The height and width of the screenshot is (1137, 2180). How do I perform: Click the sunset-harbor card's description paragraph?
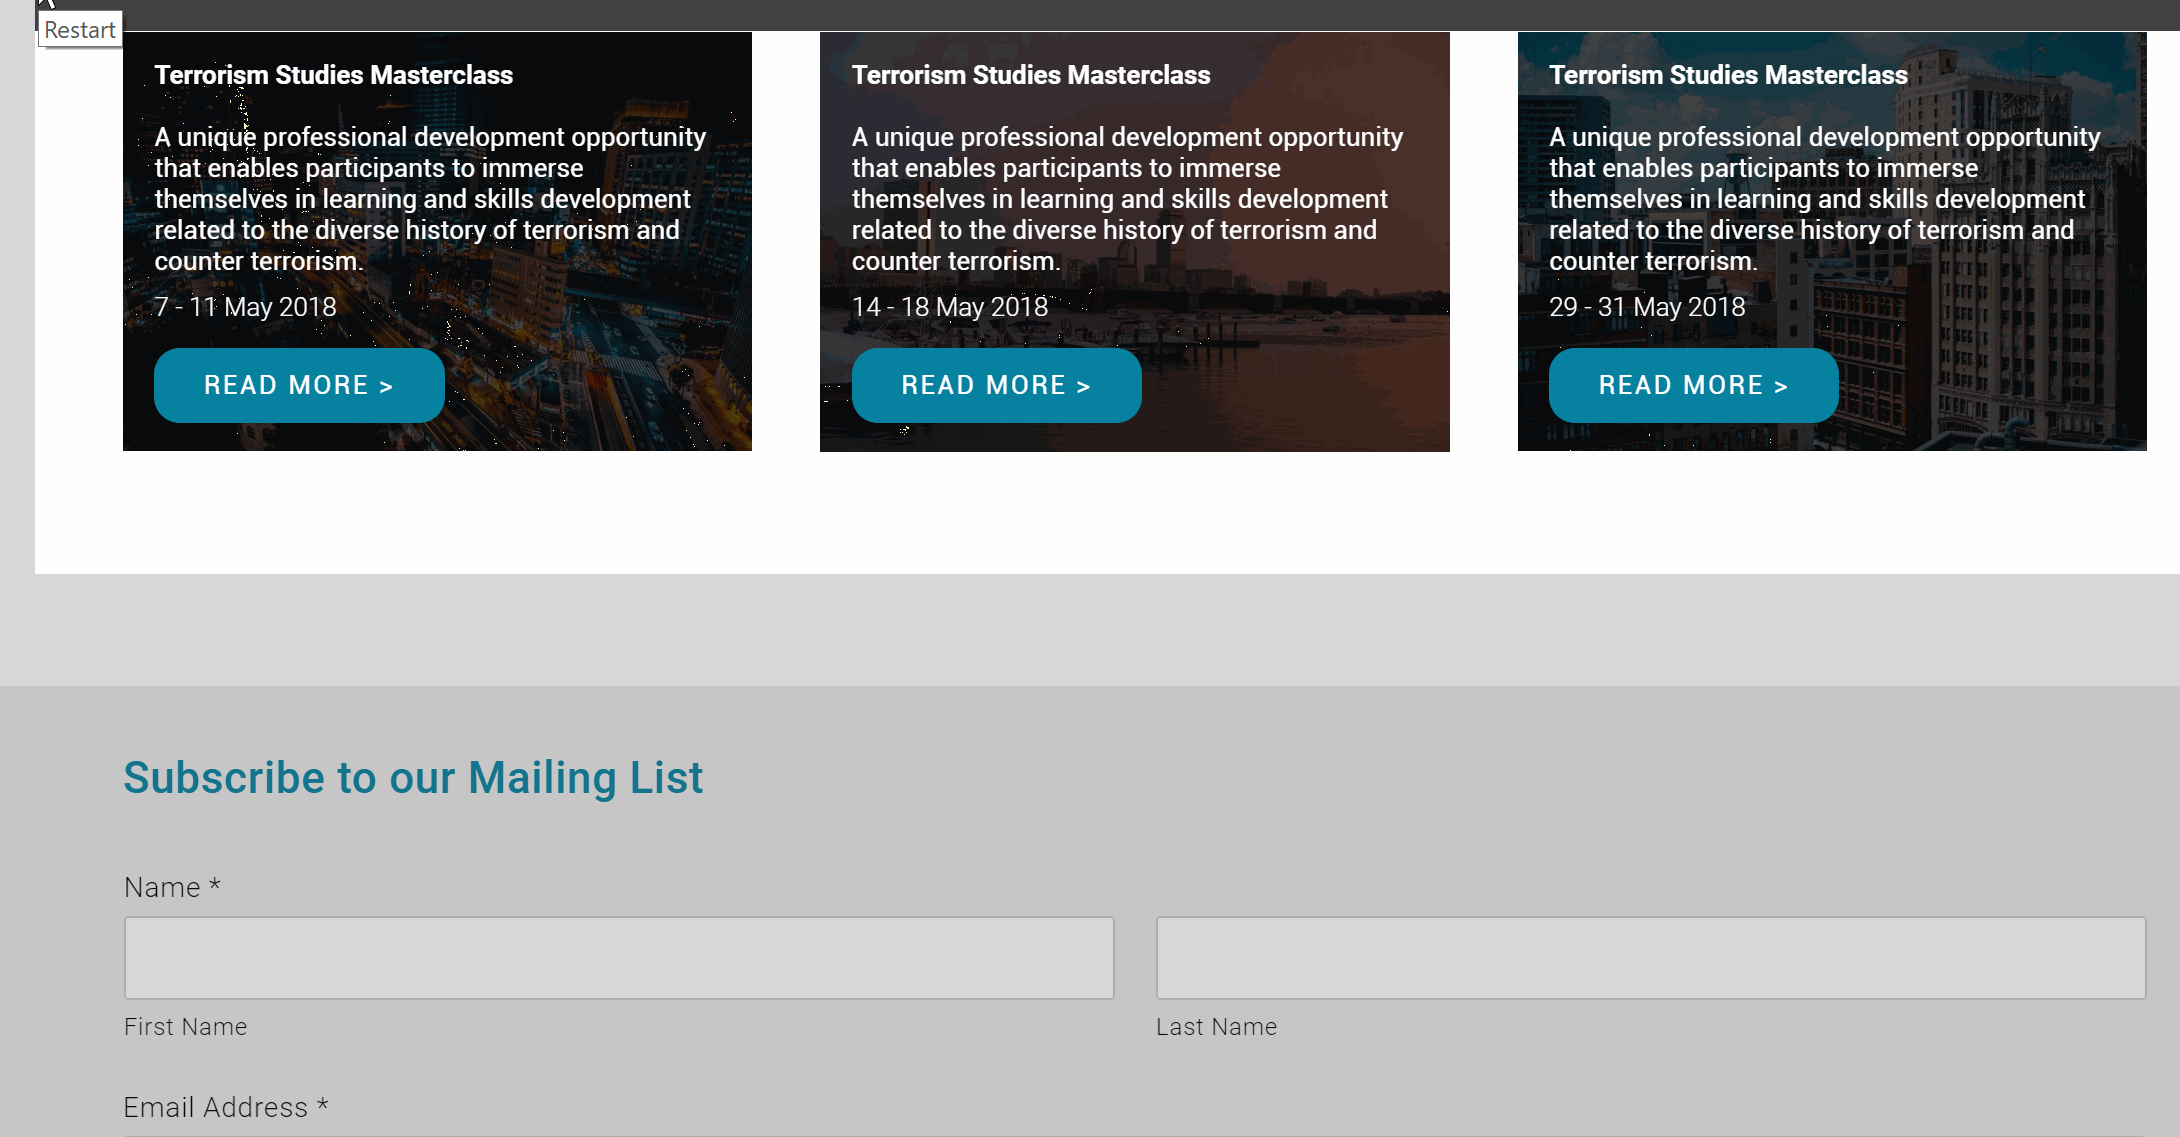(x=1127, y=199)
